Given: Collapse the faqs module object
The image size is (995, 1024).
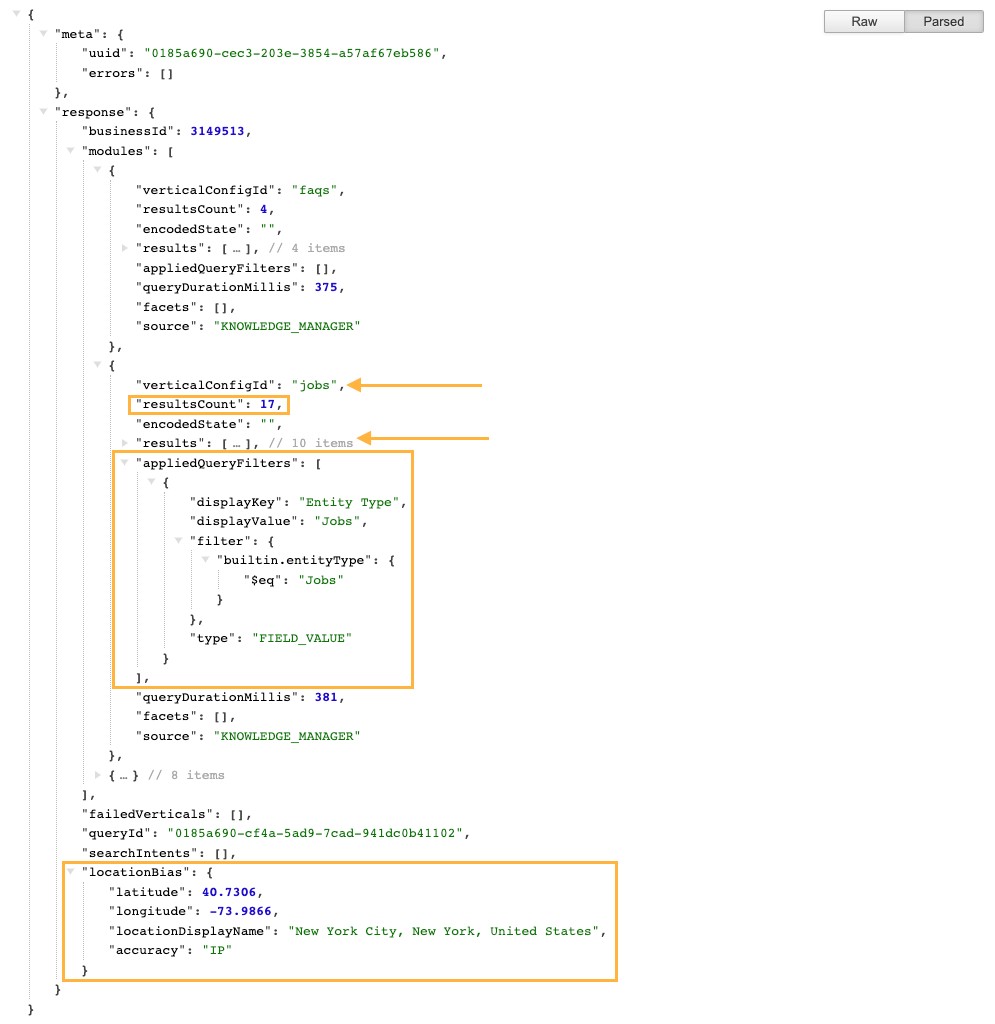Looking at the screenshot, I should coord(97,169).
